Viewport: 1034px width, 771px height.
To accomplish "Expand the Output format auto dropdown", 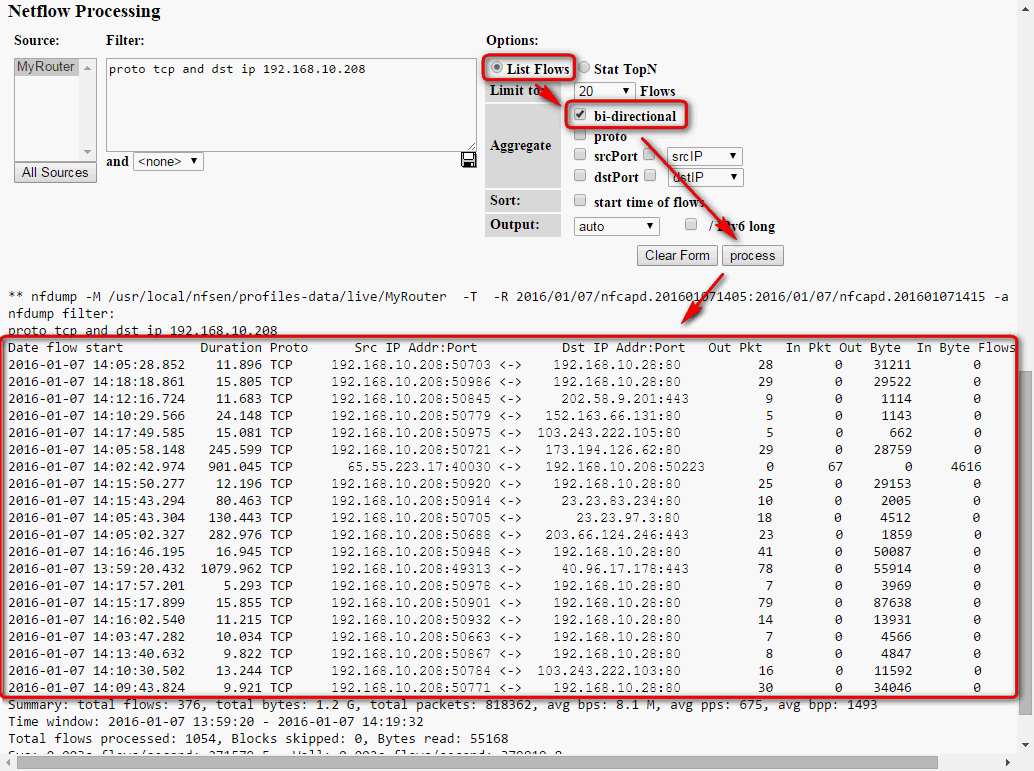I will (617, 226).
